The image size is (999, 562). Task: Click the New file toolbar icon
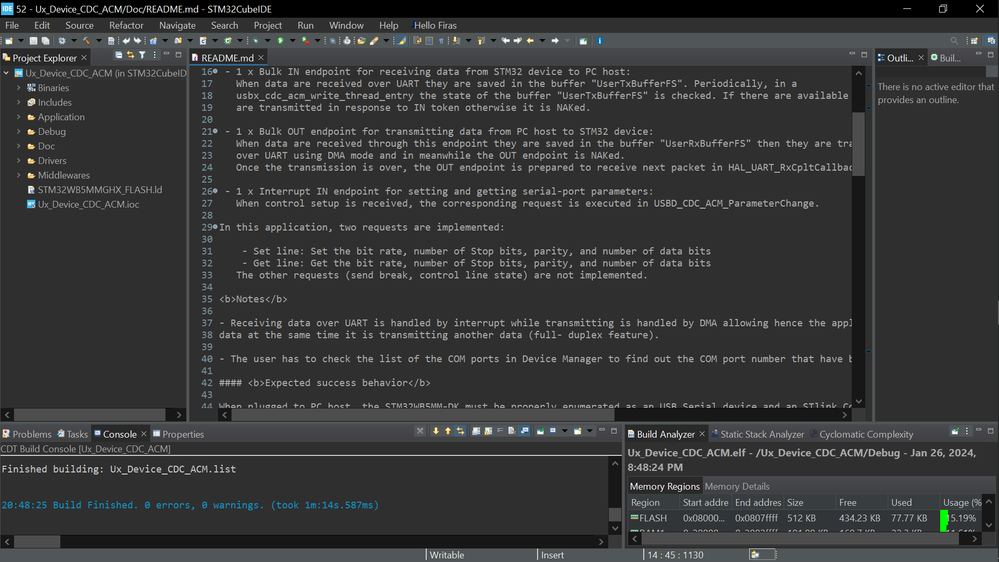[x=9, y=41]
